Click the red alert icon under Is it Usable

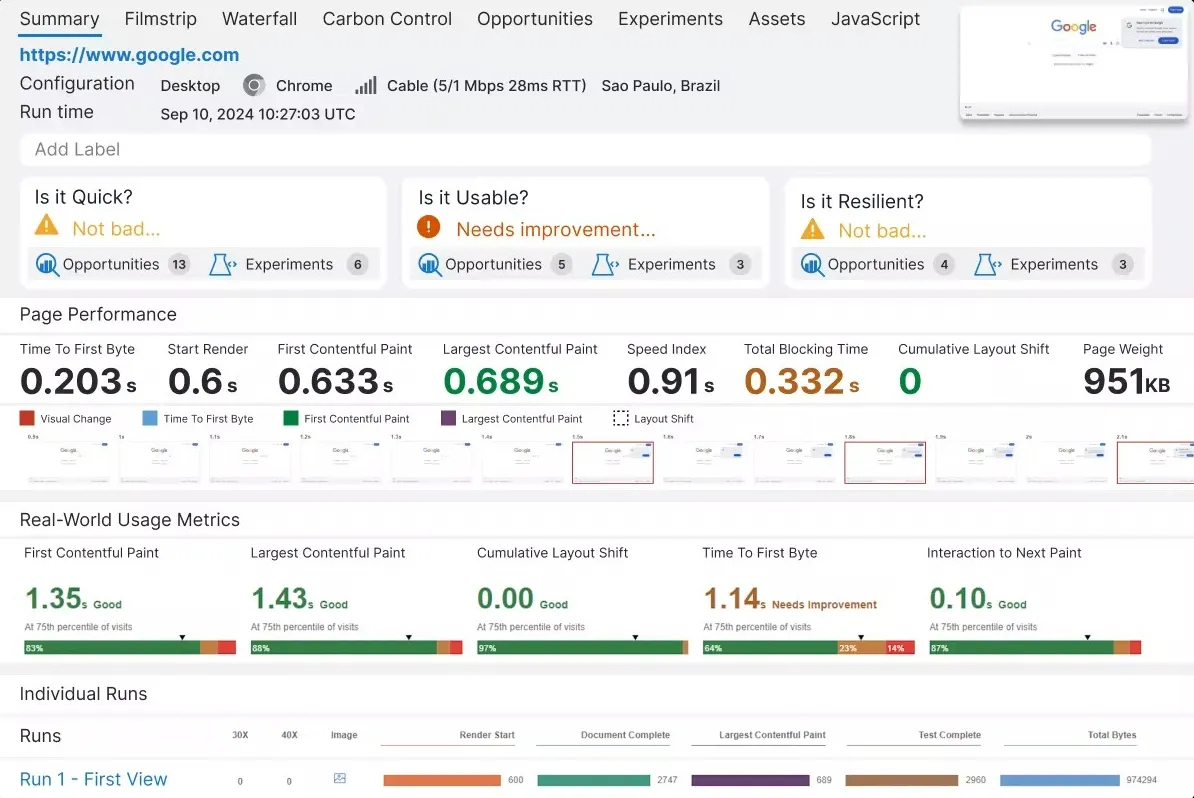pos(429,227)
